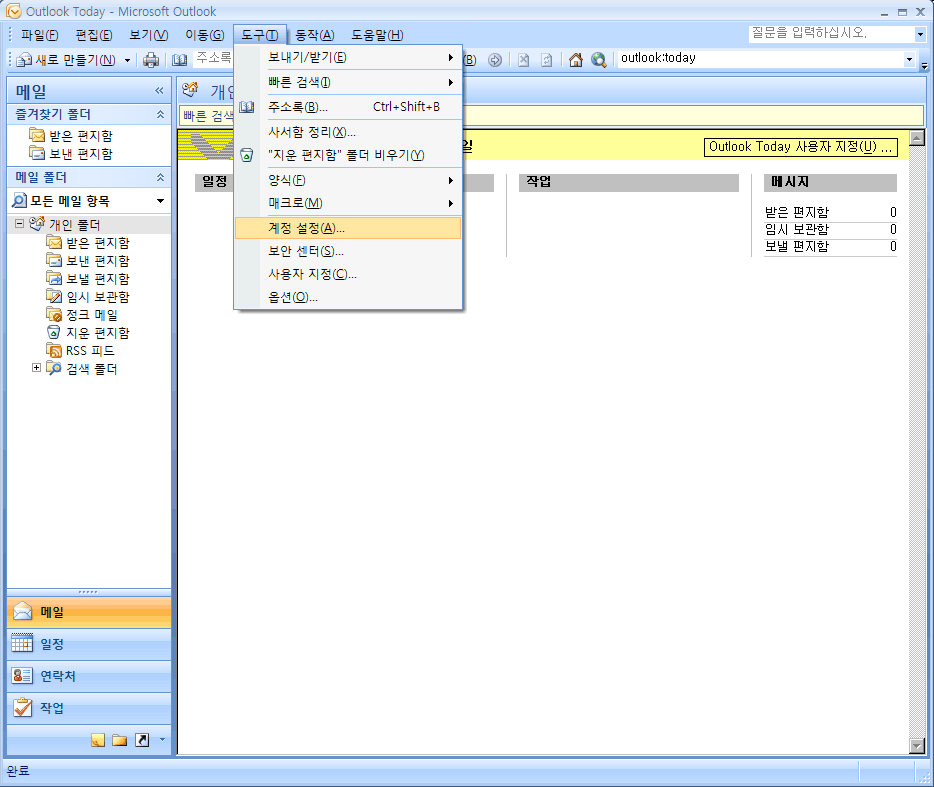
Task: Switch to 작업 navigation button
Action: click(x=89, y=708)
